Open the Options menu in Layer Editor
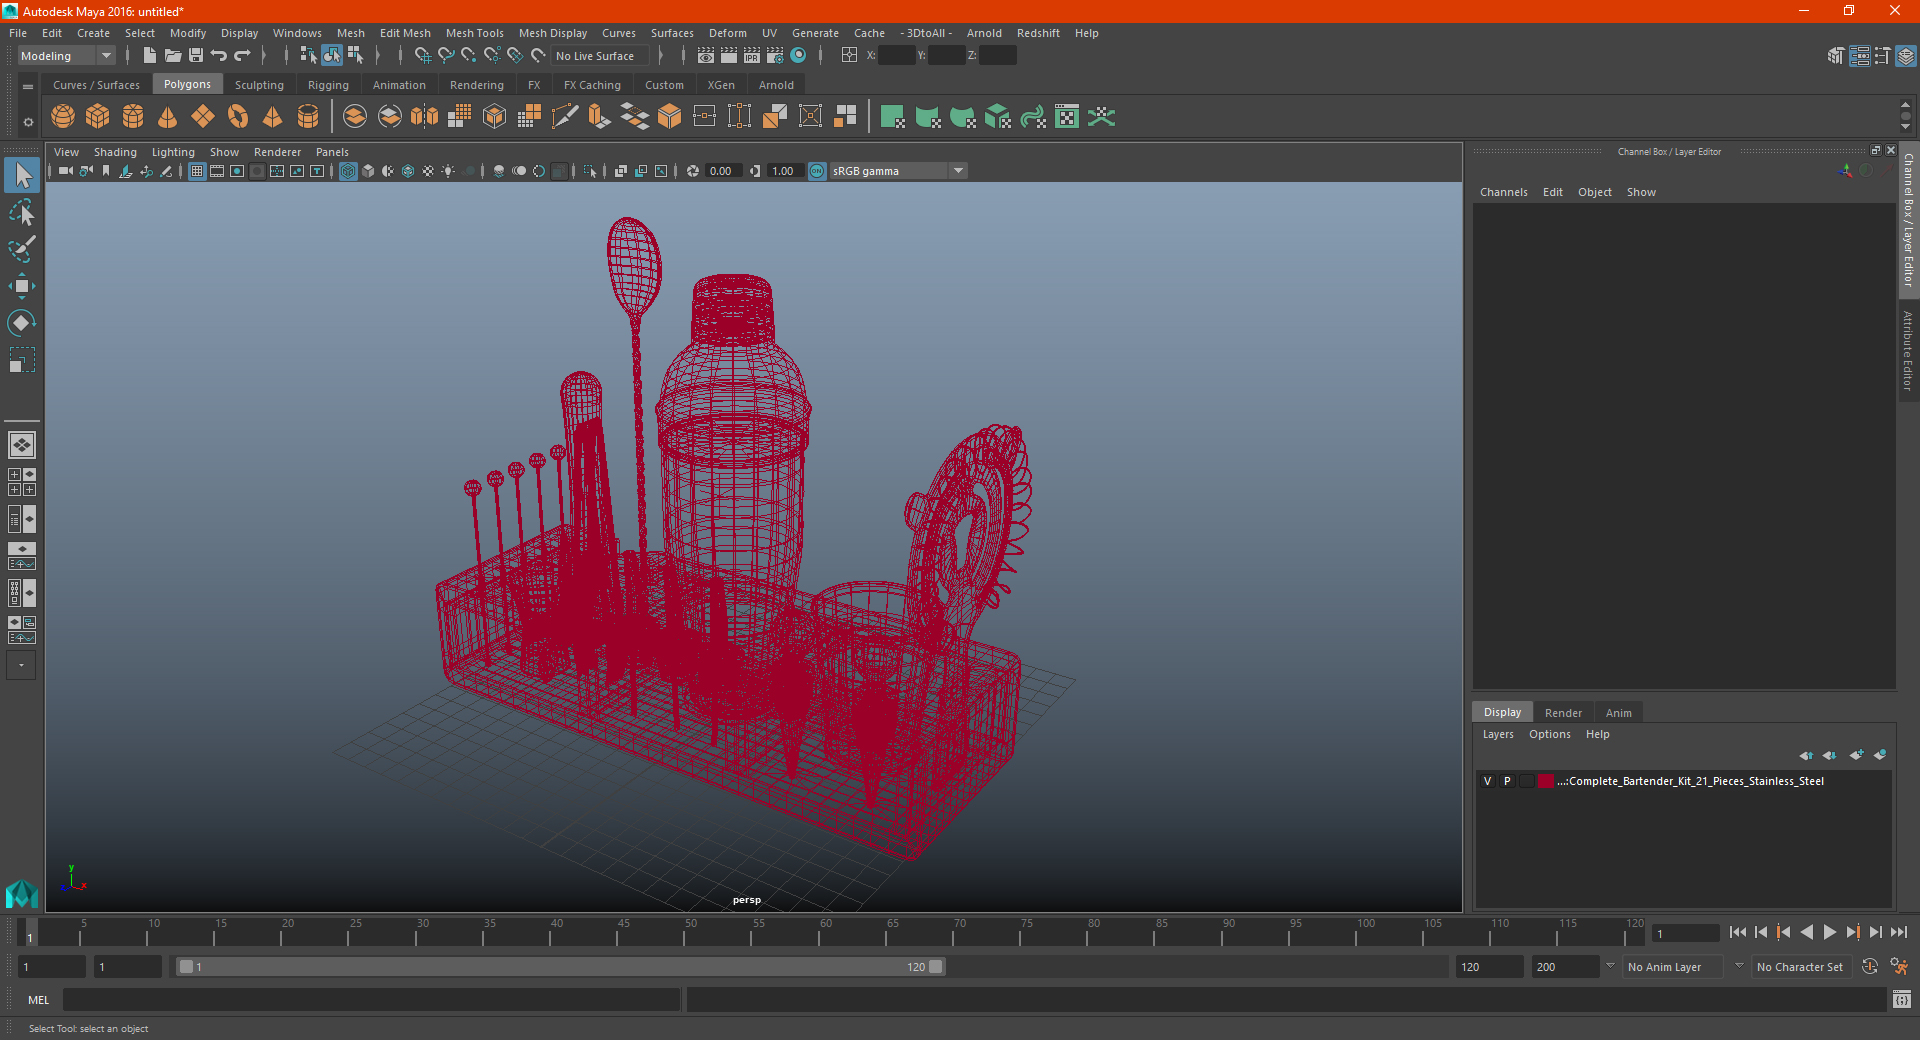The height and width of the screenshot is (1040, 1920). (x=1549, y=734)
